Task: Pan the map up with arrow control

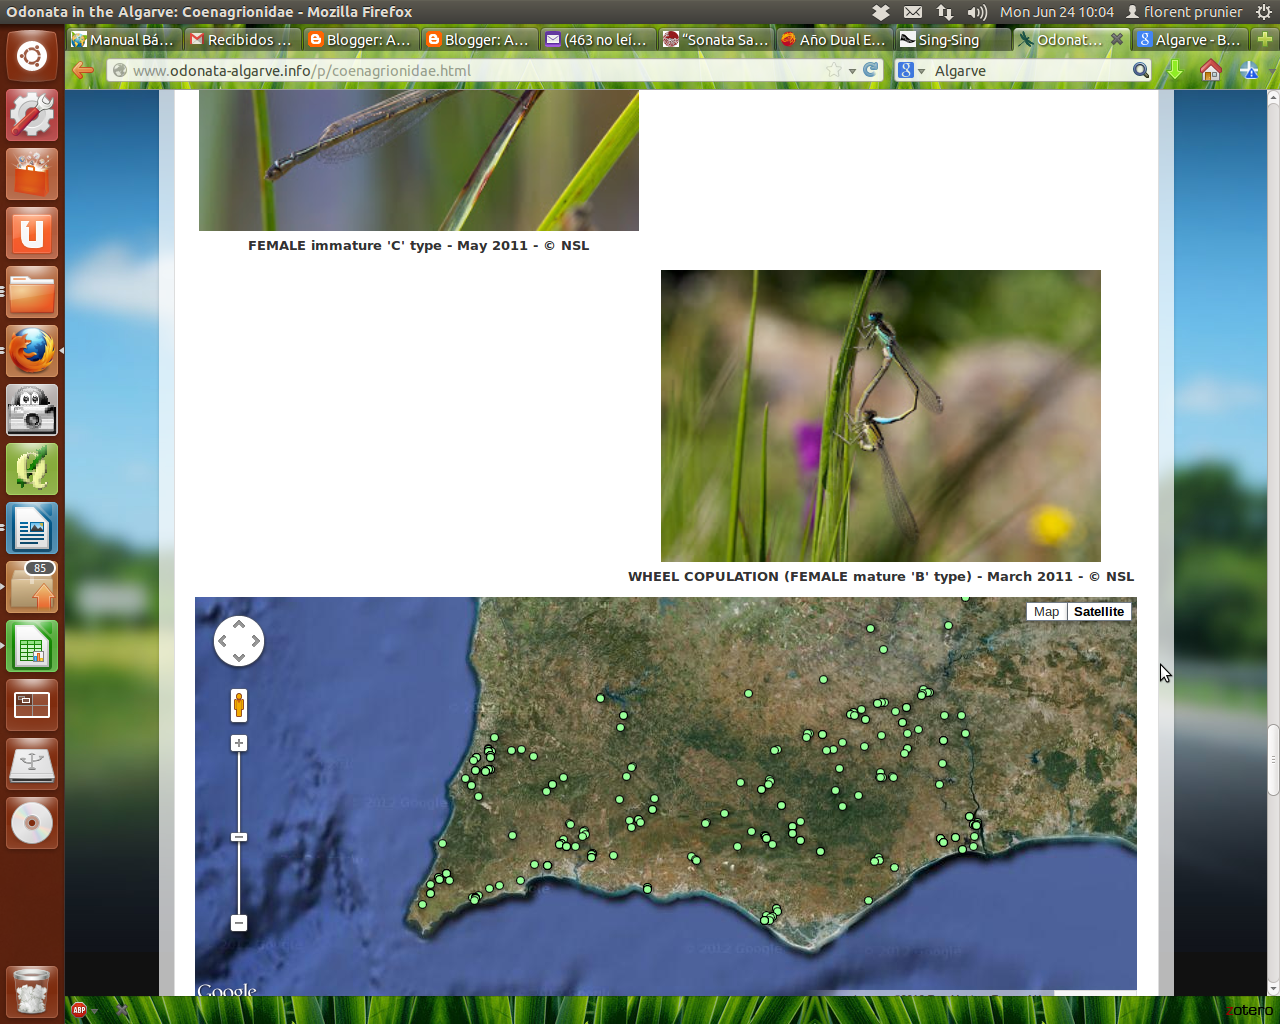Action: [239, 625]
